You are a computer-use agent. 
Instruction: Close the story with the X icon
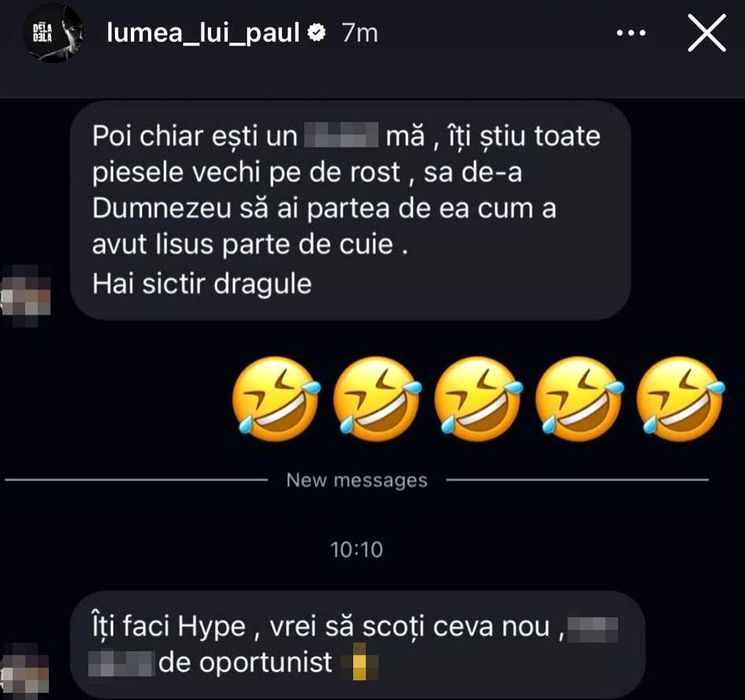click(x=707, y=33)
